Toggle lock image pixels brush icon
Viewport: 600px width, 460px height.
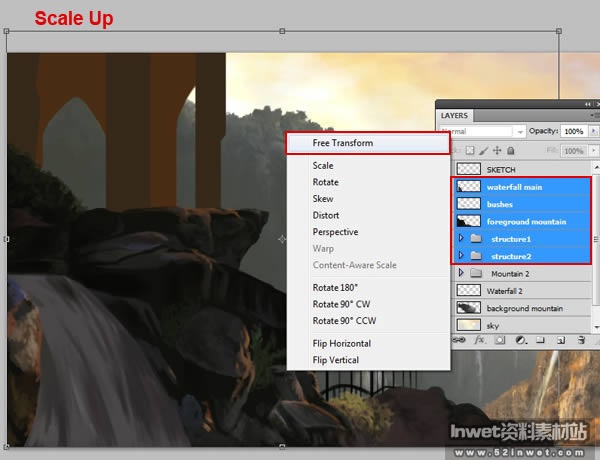(x=484, y=150)
